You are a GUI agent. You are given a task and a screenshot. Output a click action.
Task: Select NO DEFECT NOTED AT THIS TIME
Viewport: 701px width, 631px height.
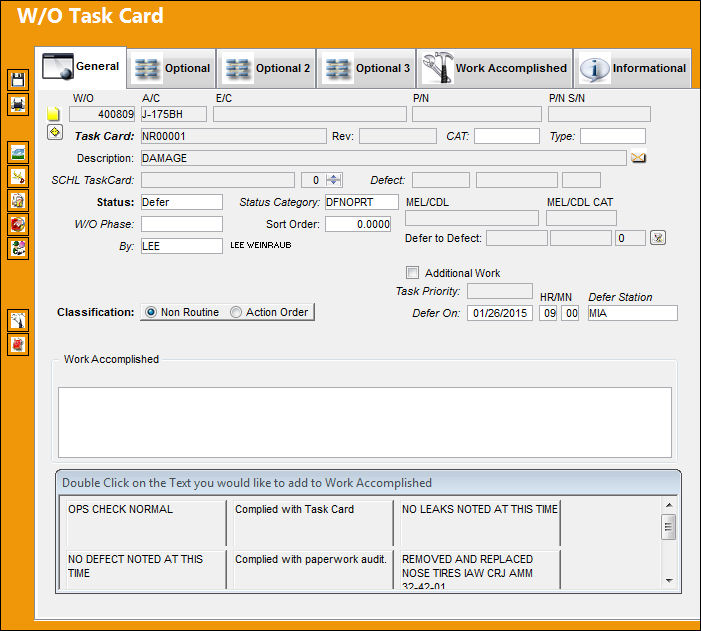[x=135, y=566]
